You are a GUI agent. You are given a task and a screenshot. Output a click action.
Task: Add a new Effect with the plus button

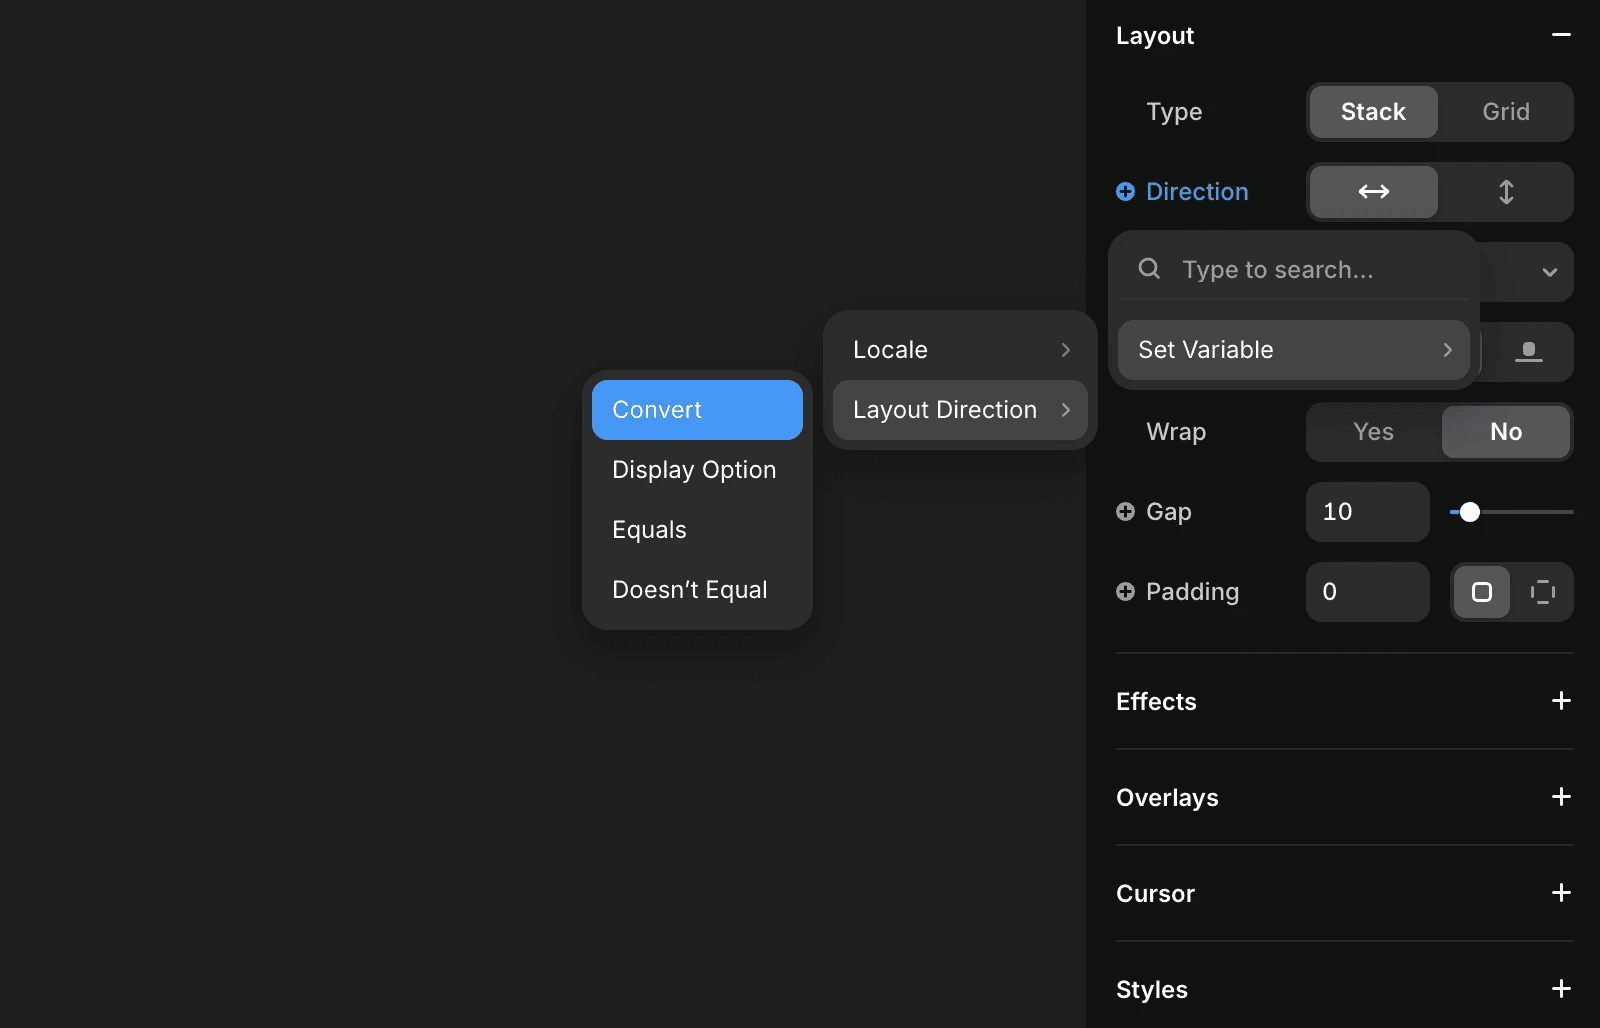1560,701
